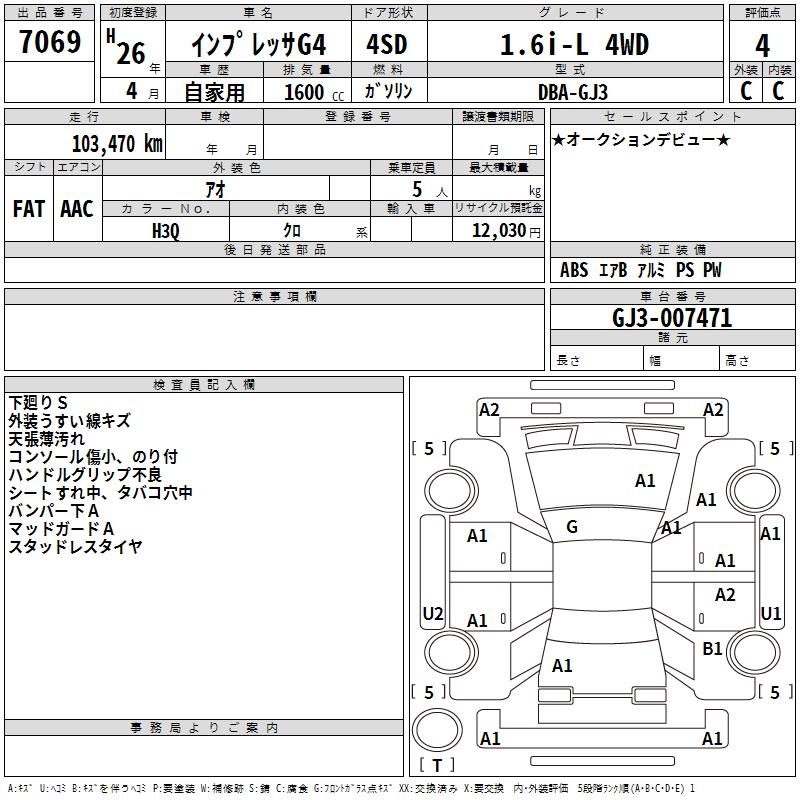Click the mileage value 103,470 km
This screenshot has height=800, width=800.
(x=116, y=143)
